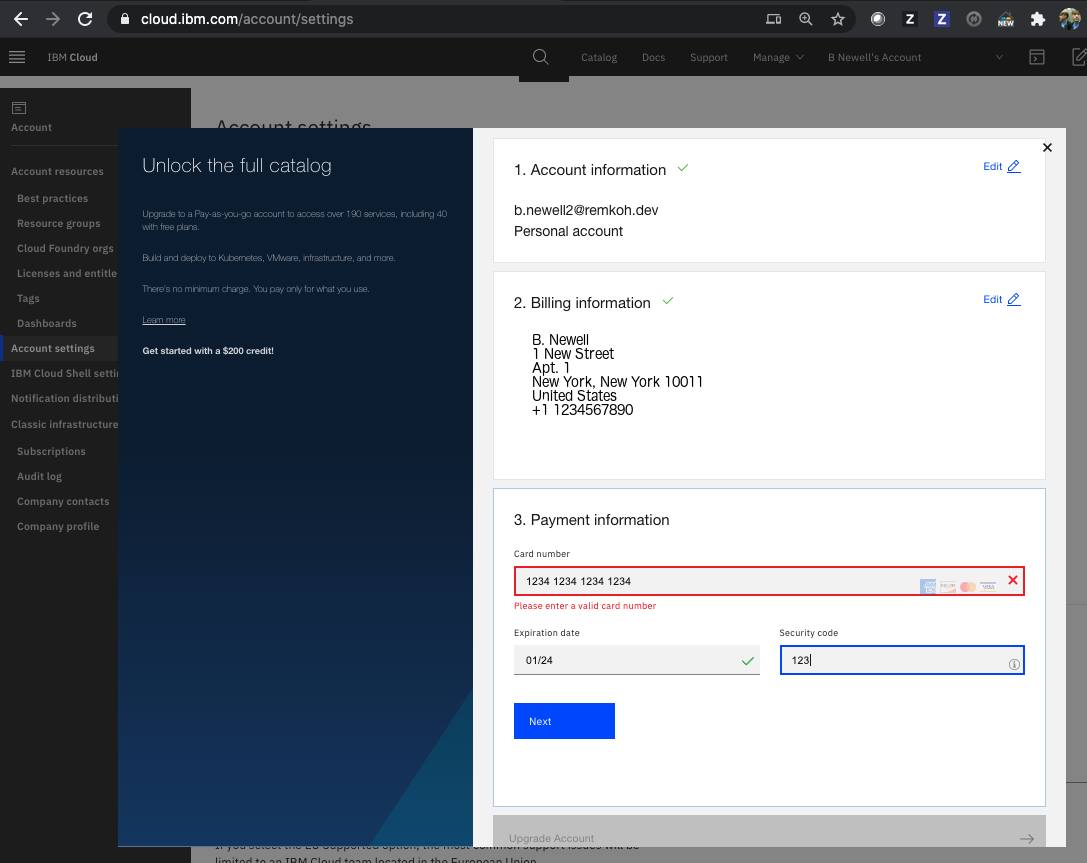Open the Docs header link
1087x863 pixels.
click(x=653, y=58)
